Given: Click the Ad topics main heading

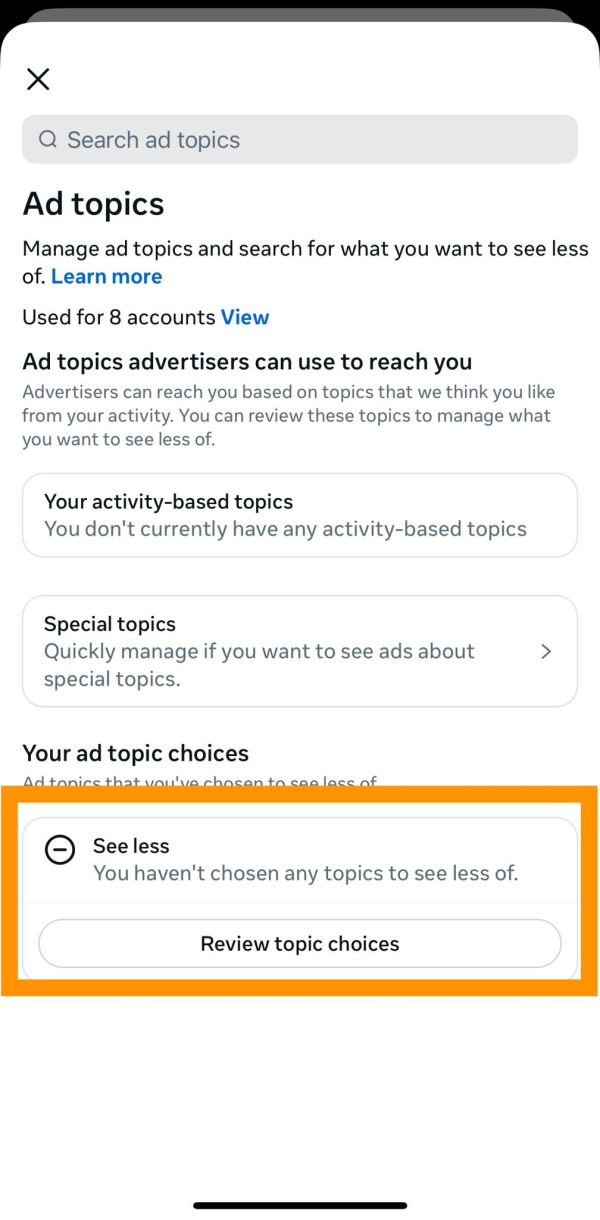Looking at the screenshot, I should tap(94, 204).
